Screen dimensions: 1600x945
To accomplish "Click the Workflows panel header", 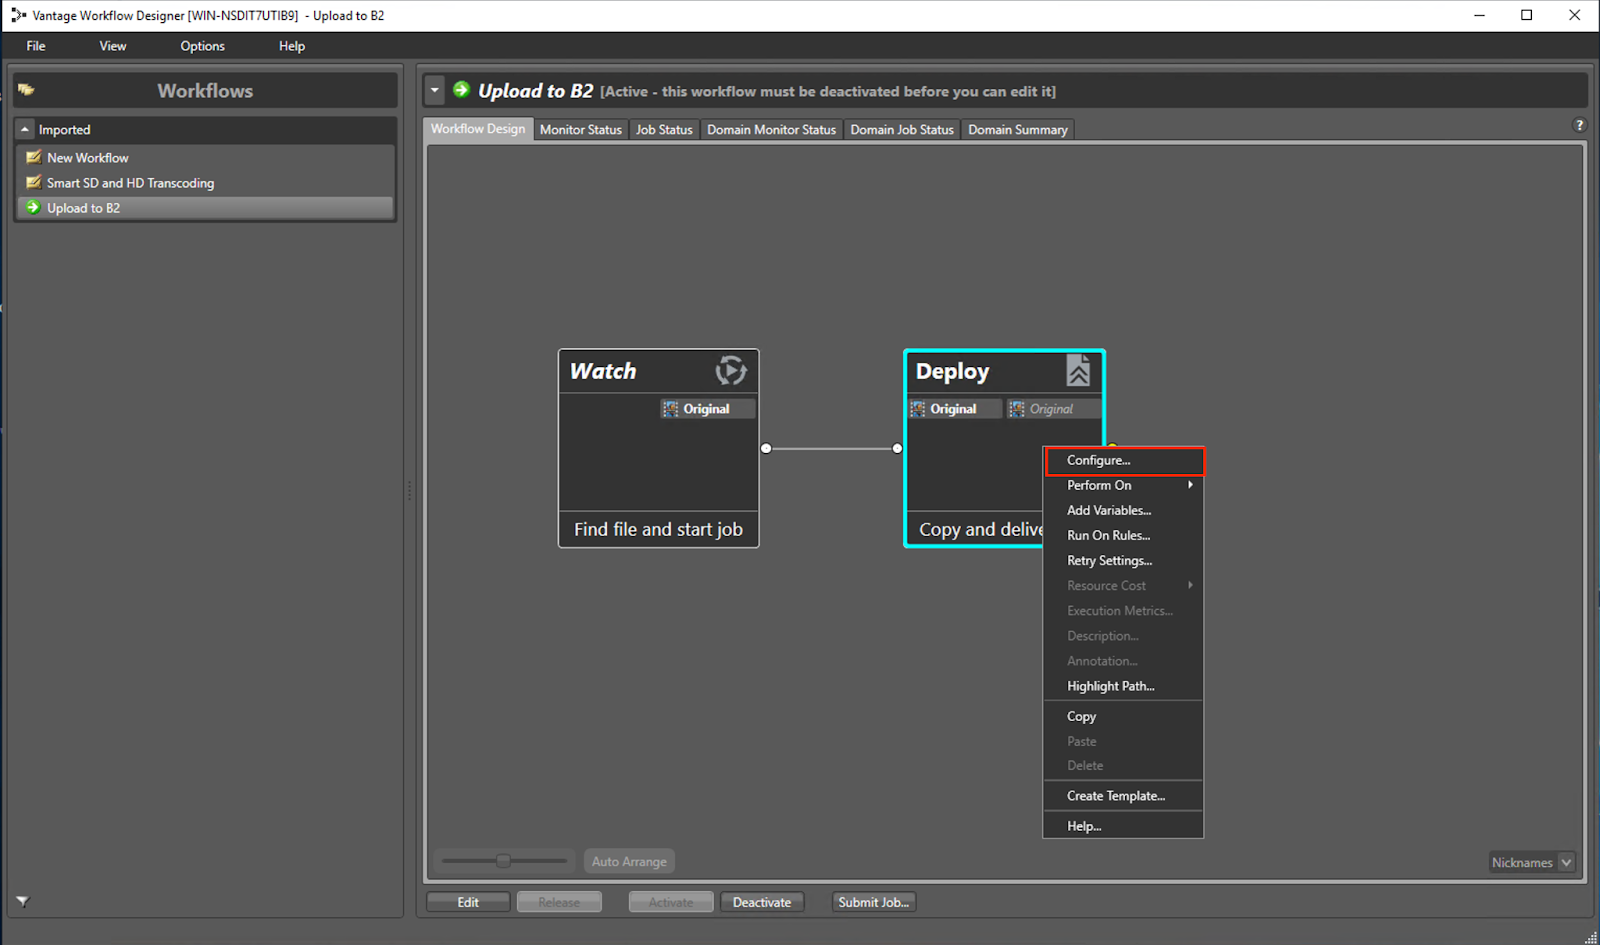I will point(205,90).
